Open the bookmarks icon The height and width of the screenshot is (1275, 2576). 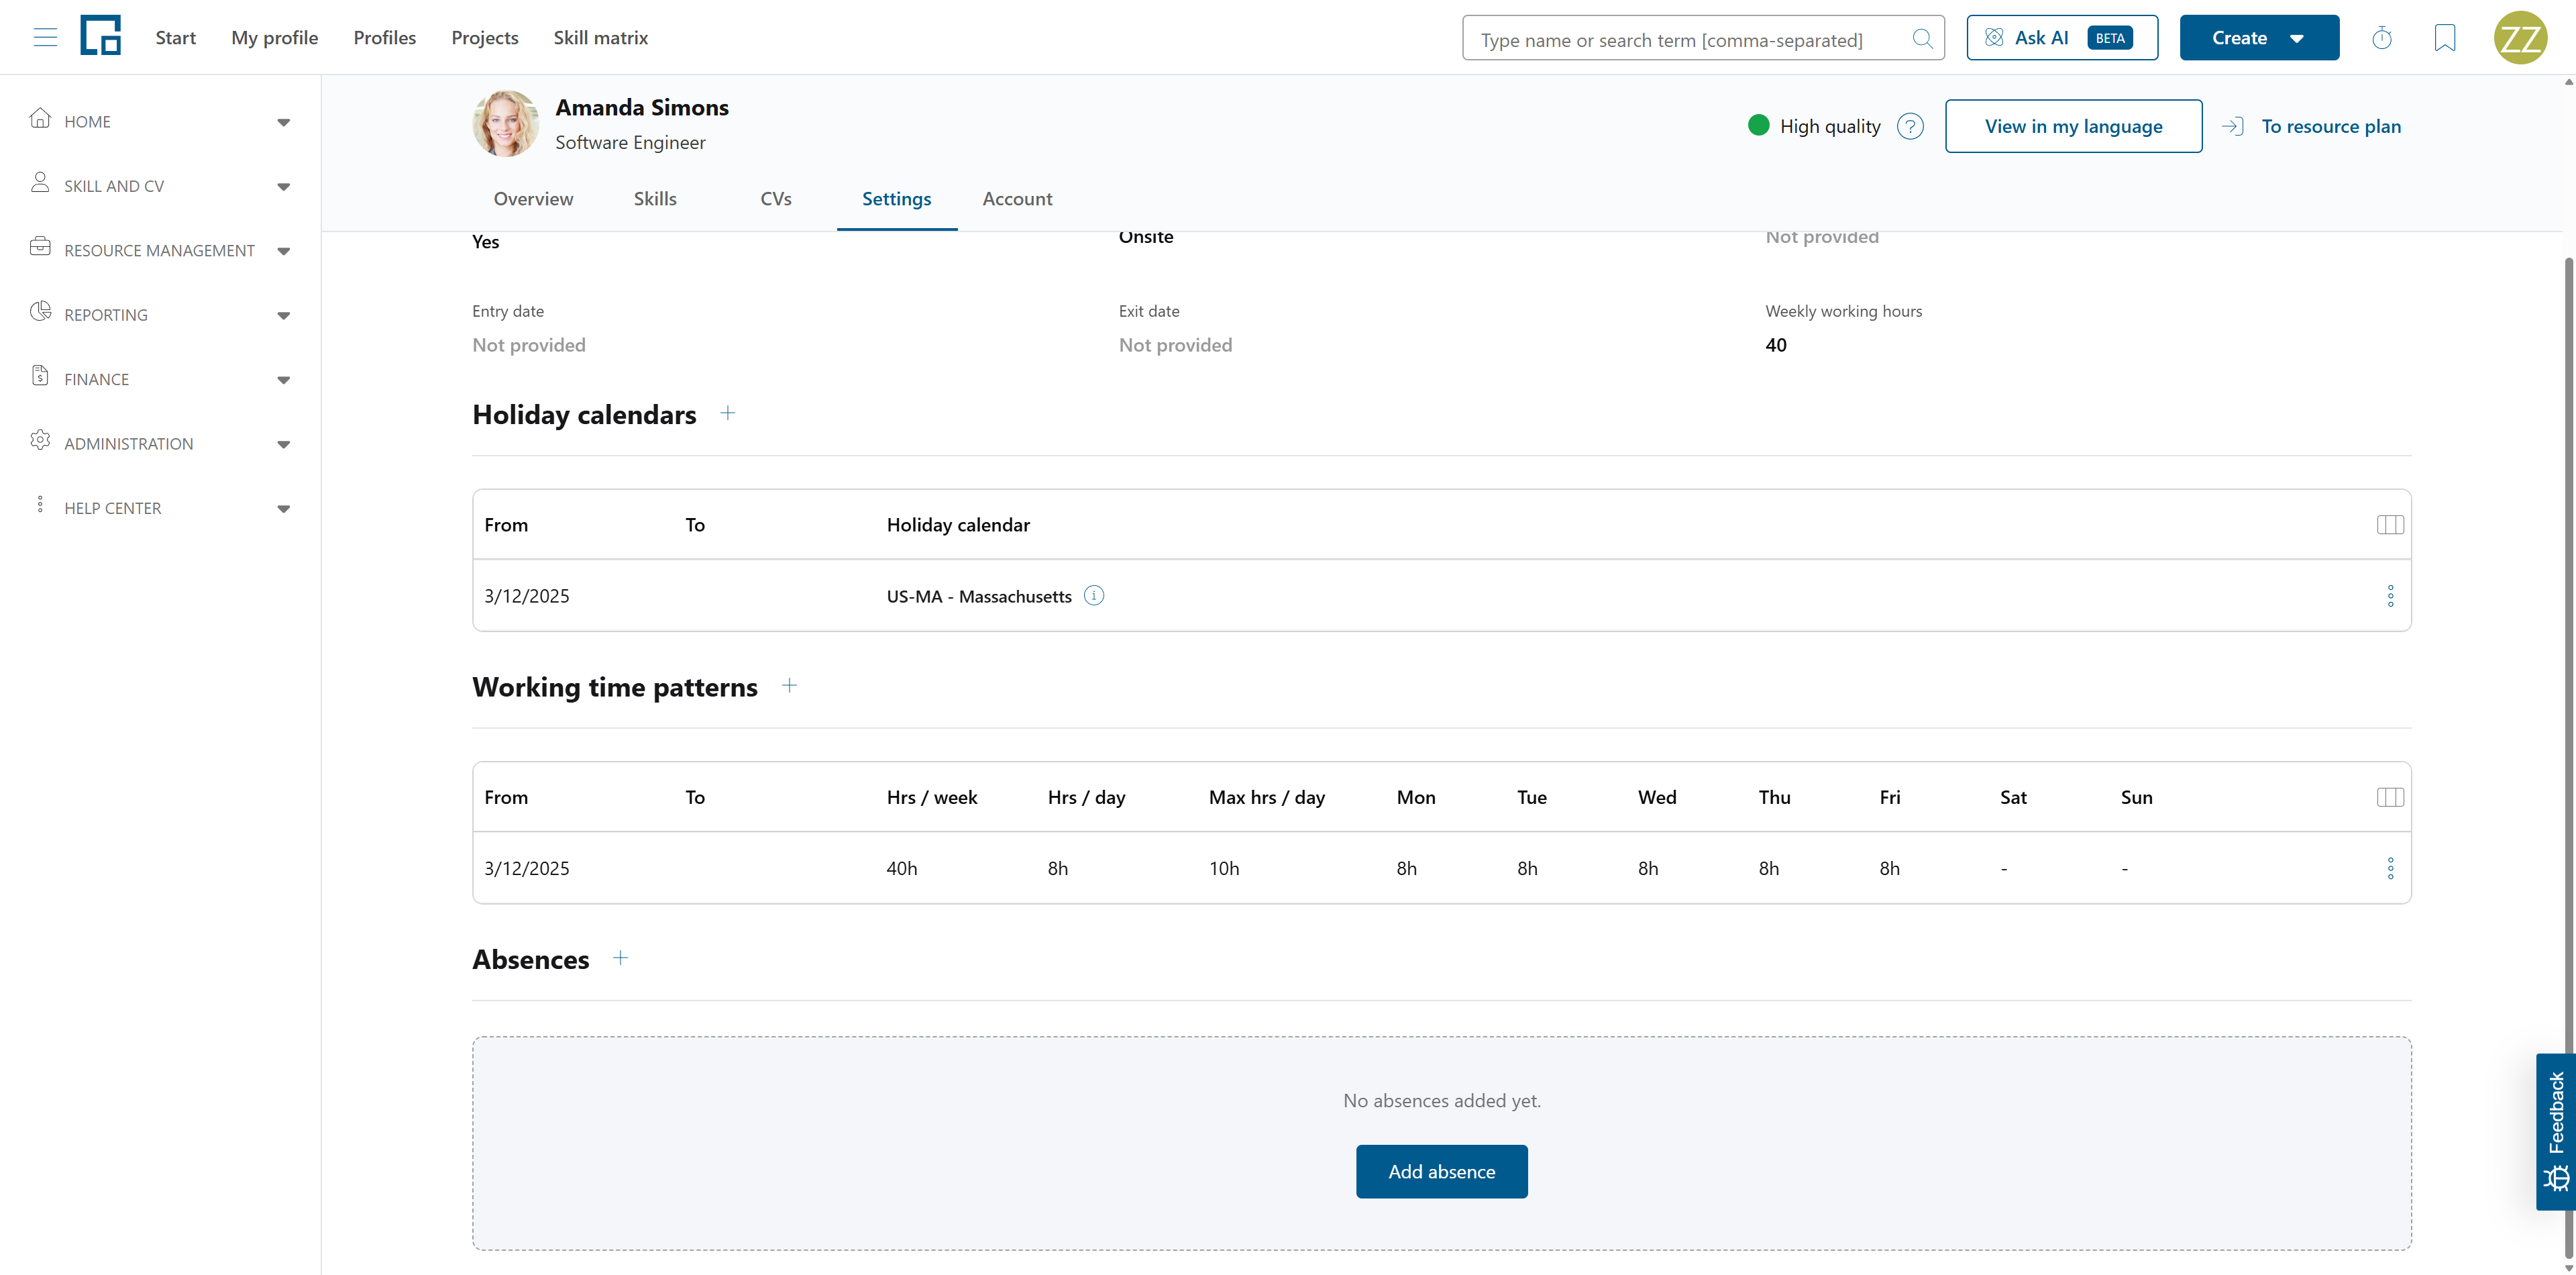(x=2445, y=38)
